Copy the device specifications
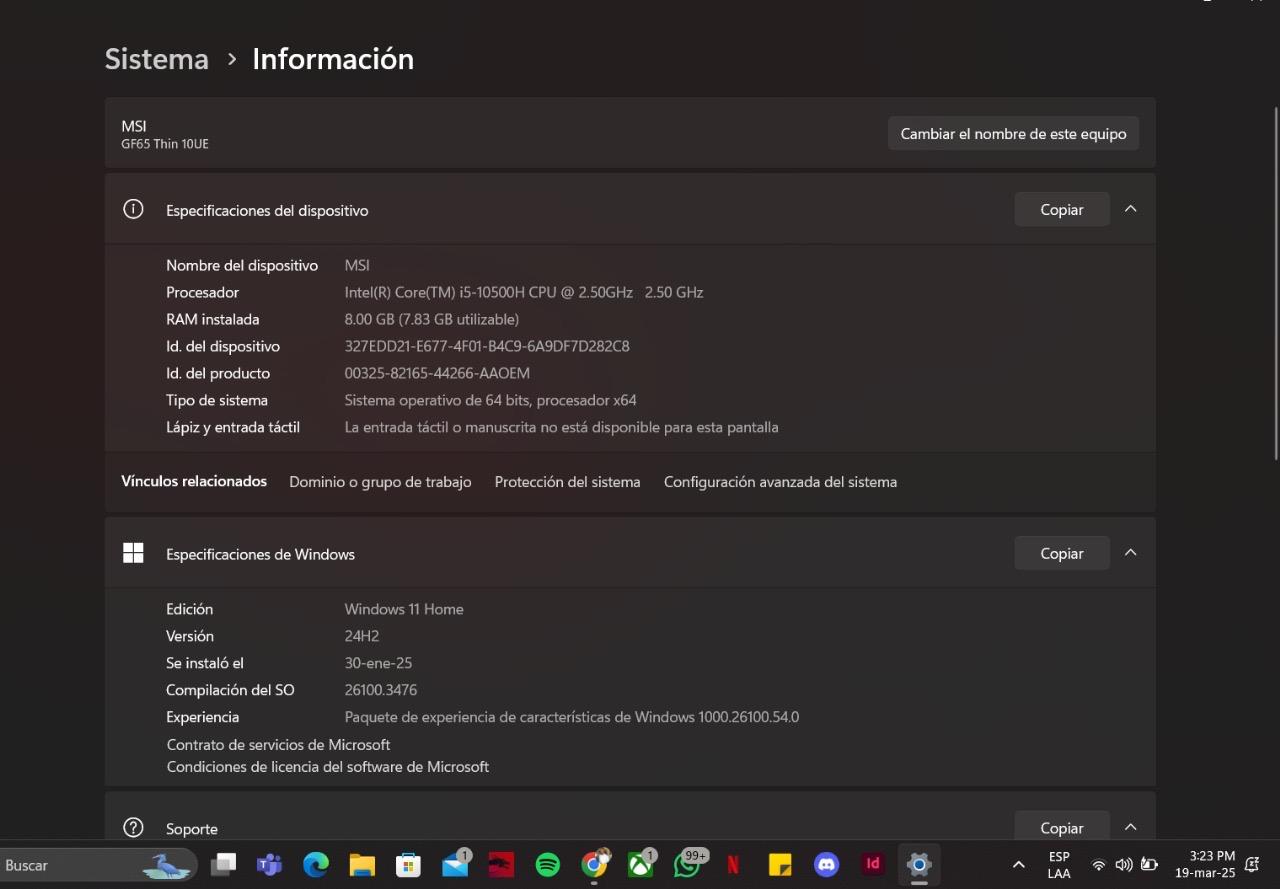The image size is (1280, 889). tap(1062, 209)
